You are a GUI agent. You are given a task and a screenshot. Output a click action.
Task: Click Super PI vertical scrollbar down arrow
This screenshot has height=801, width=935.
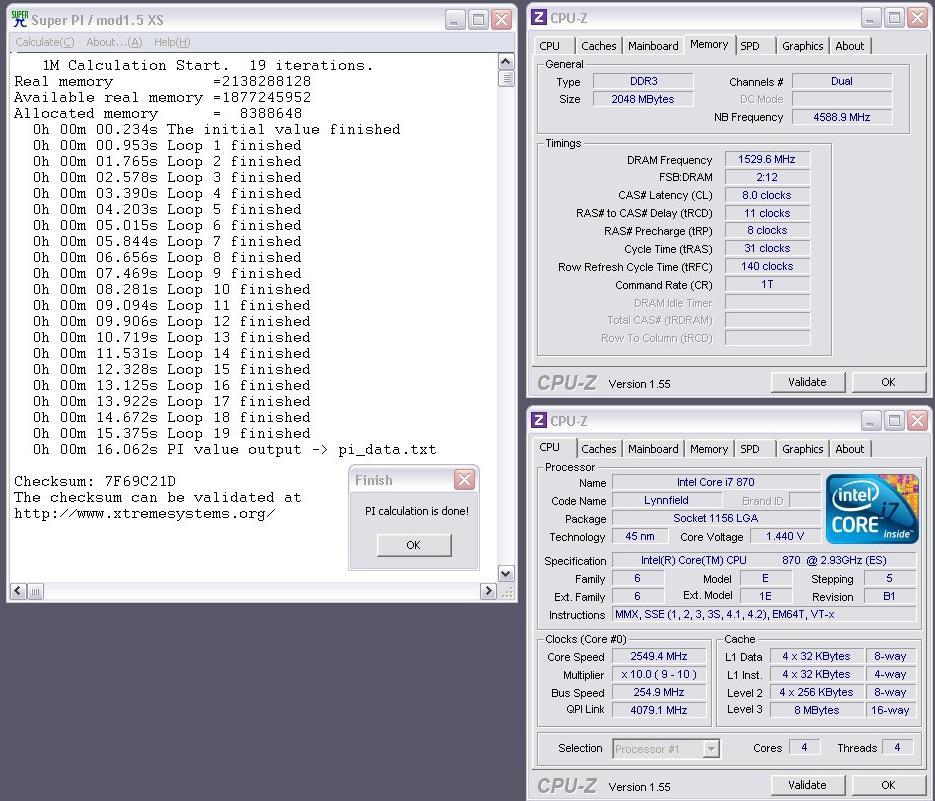tap(506, 574)
